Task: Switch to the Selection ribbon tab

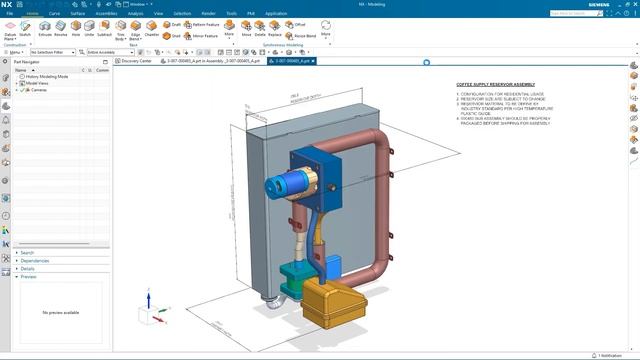Action: pyautogui.click(x=182, y=13)
